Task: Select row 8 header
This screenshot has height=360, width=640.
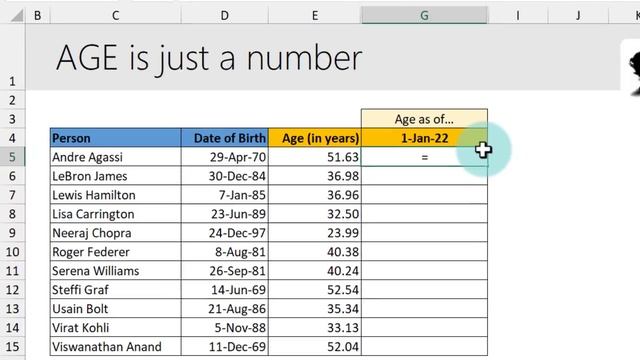Action: pos(12,214)
